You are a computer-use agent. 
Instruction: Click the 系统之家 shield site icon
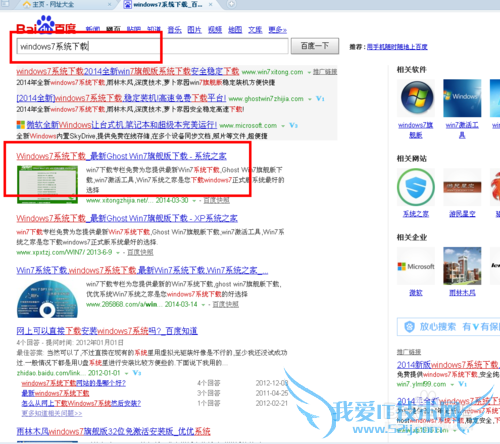tap(416, 187)
